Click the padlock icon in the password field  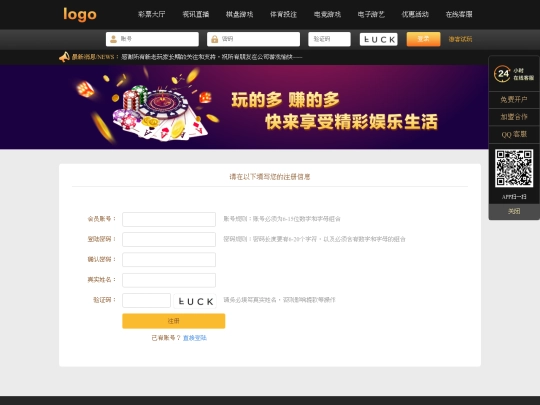[215, 39]
